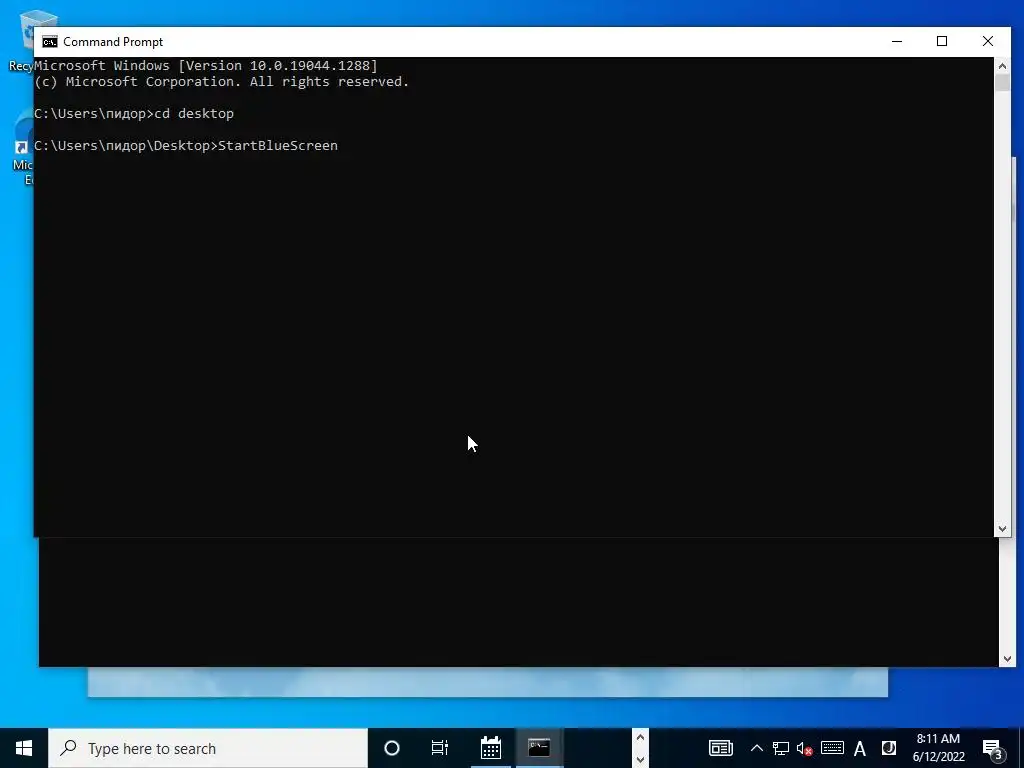
Task: Click the "StartBlueScreen" command text
Action: pos(278,145)
